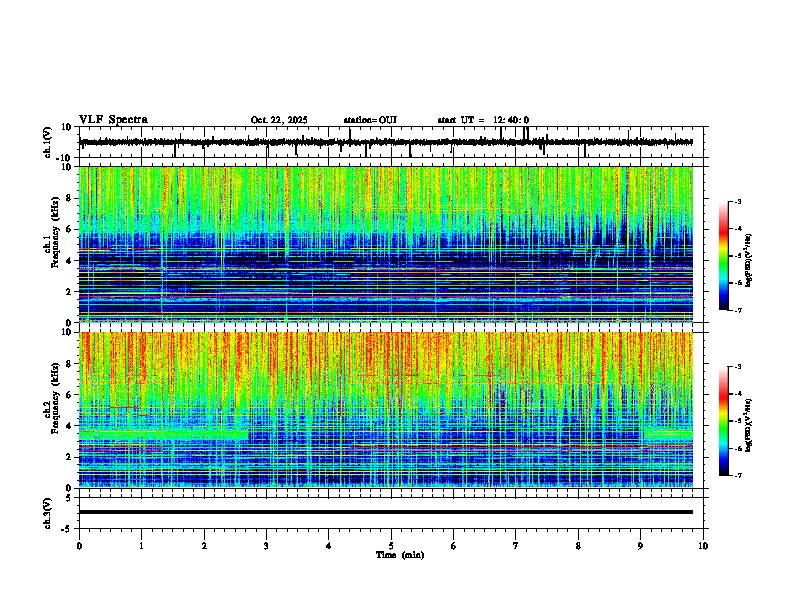The image size is (792, 612).
Task: Click the log(PSD) label beside ch.2 color scale
Action: (748, 425)
